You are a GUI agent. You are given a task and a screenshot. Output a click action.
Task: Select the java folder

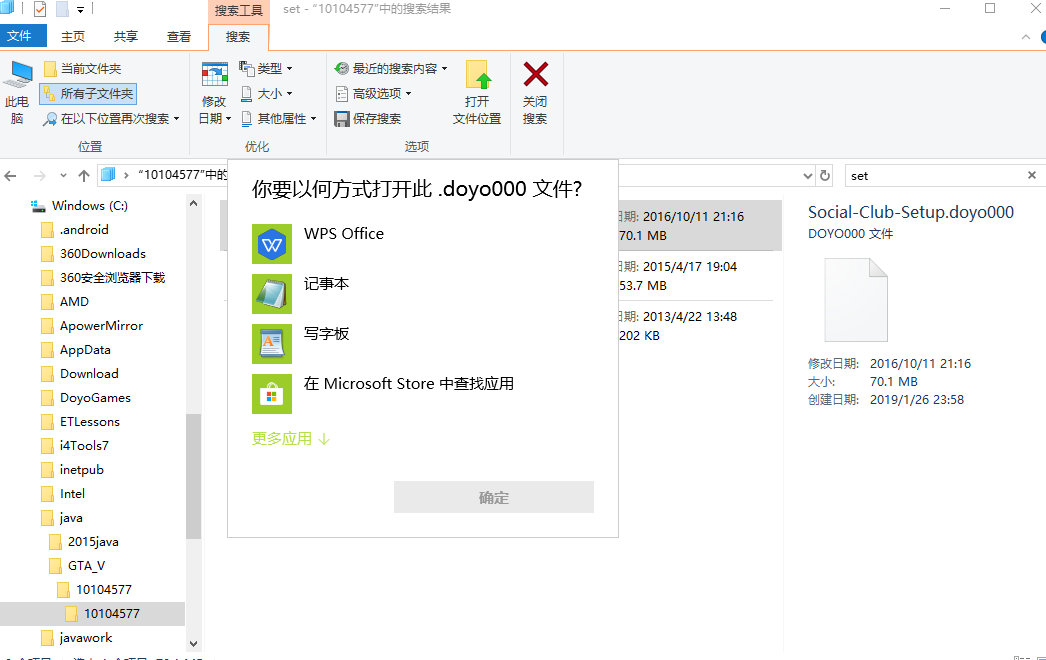click(x=62, y=518)
